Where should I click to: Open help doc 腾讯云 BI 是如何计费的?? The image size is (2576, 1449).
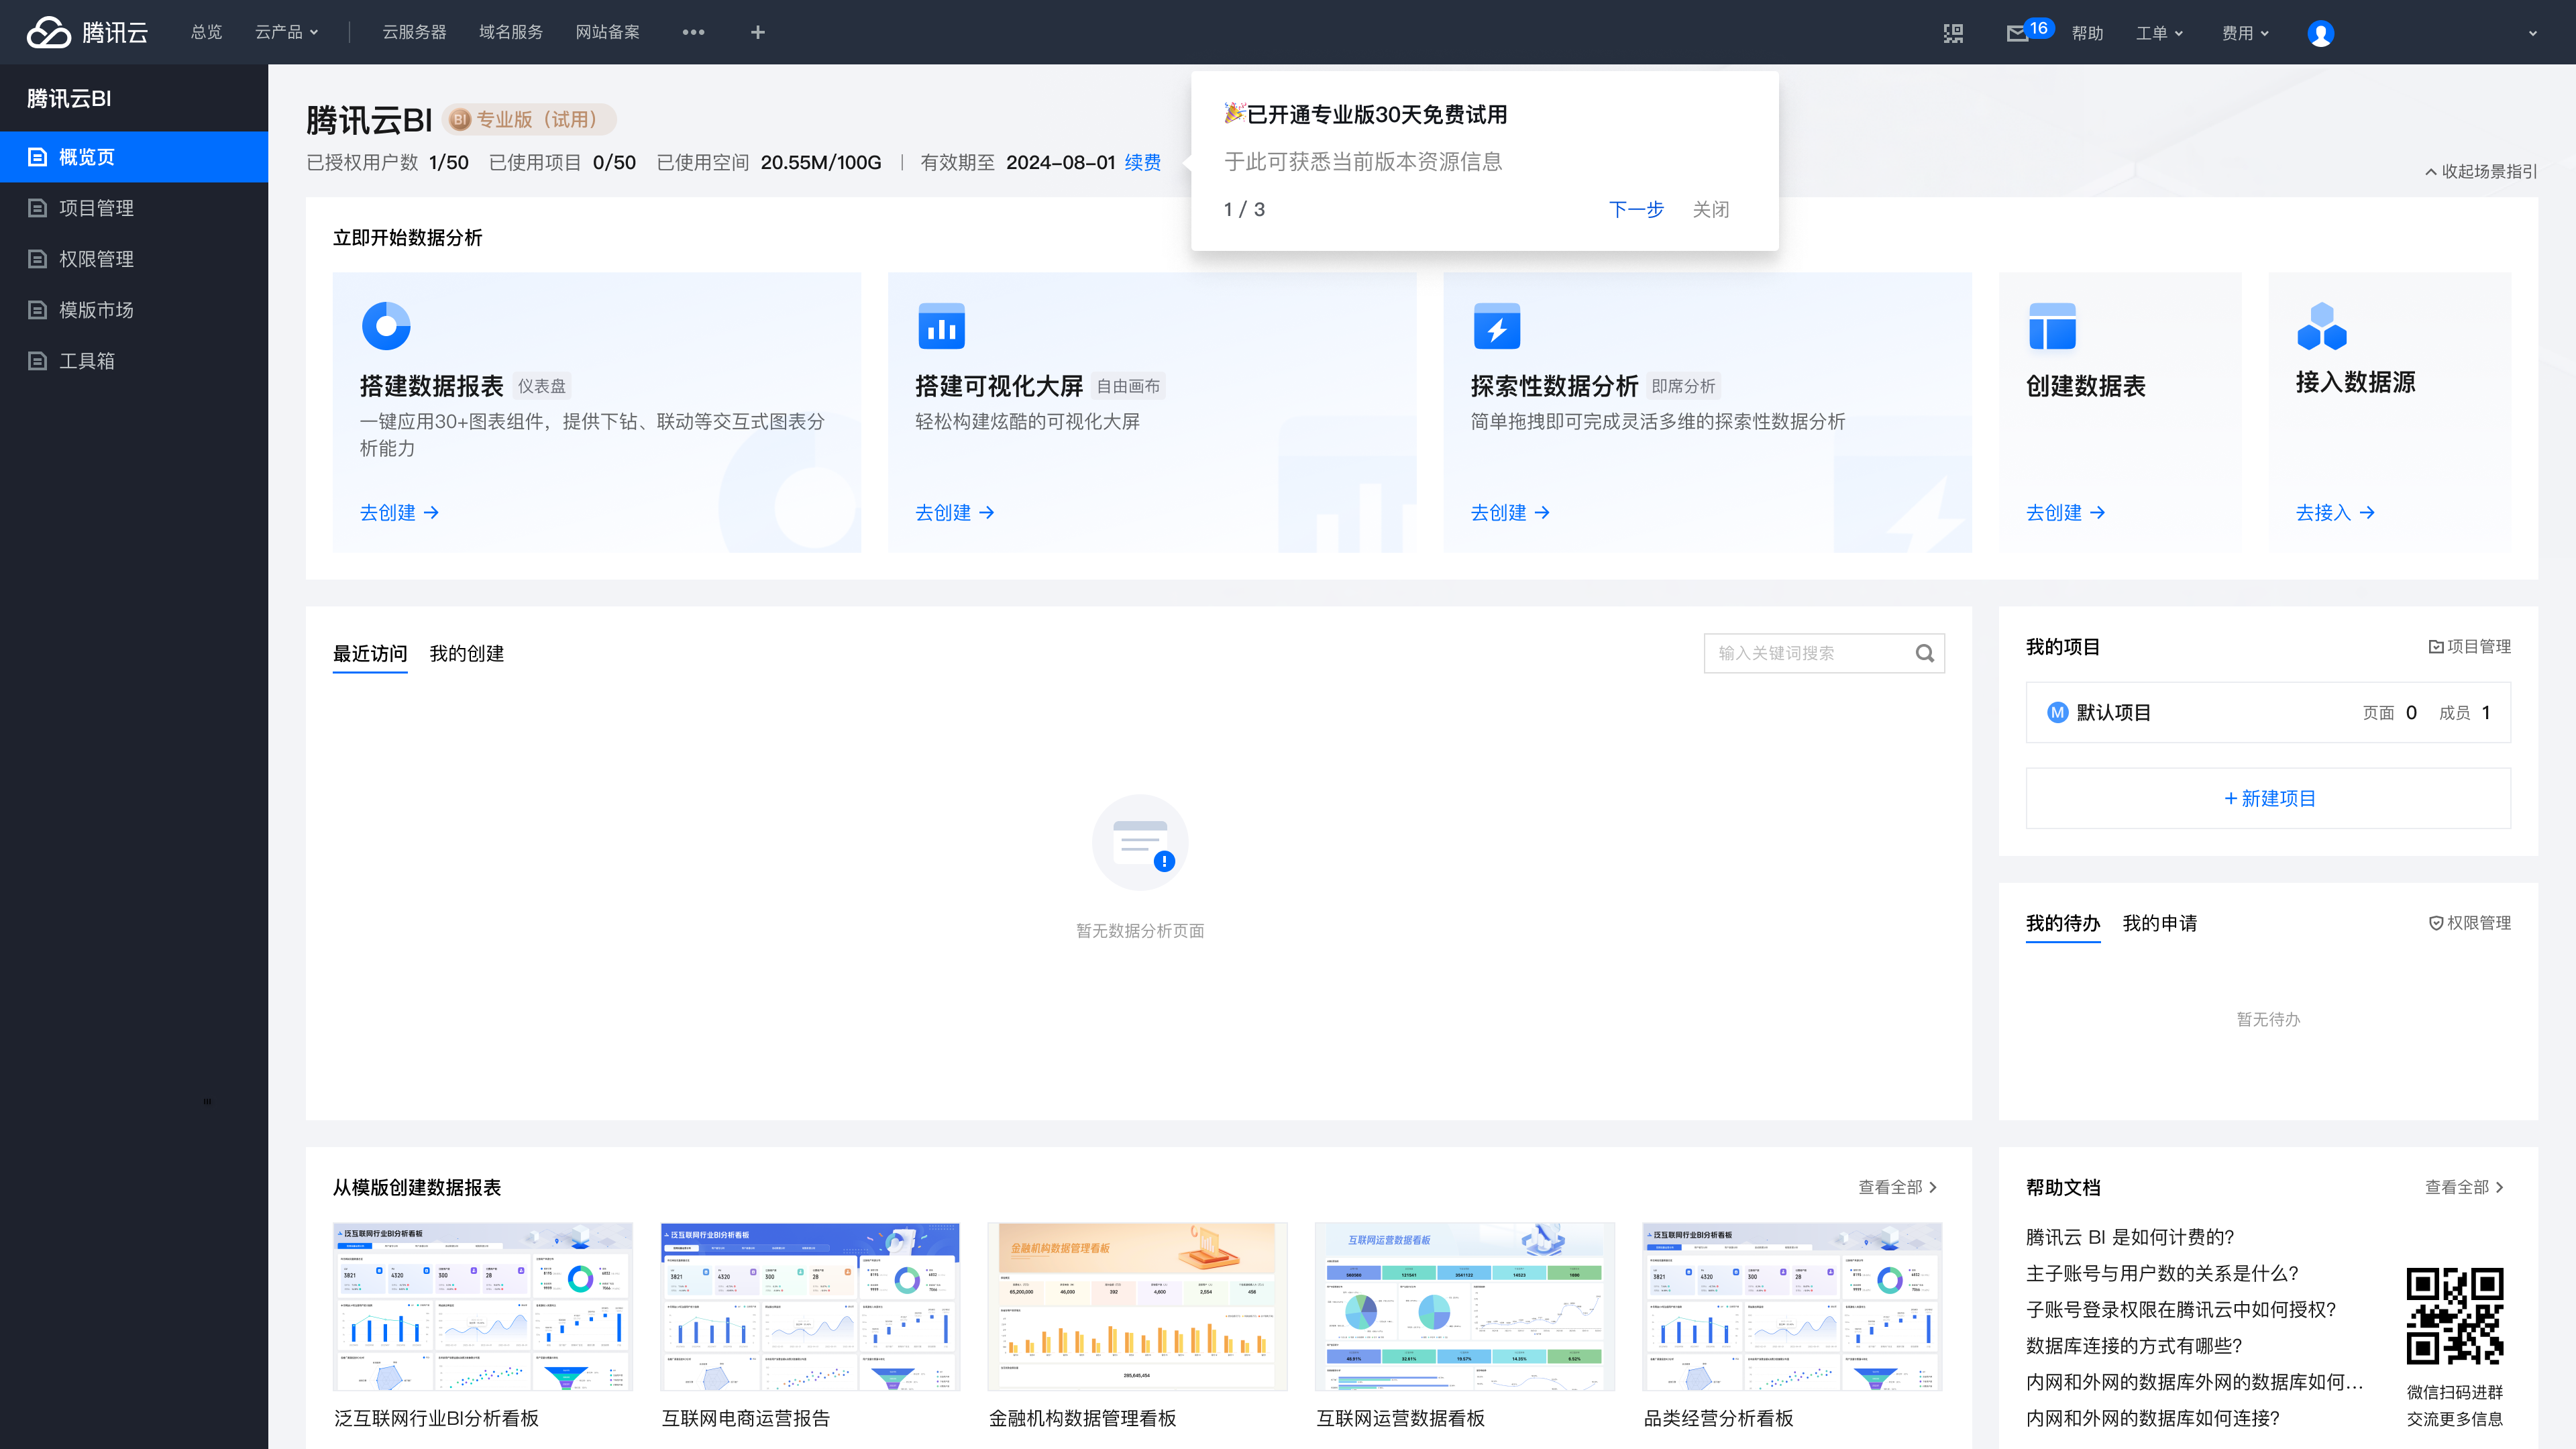click(x=2130, y=1237)
